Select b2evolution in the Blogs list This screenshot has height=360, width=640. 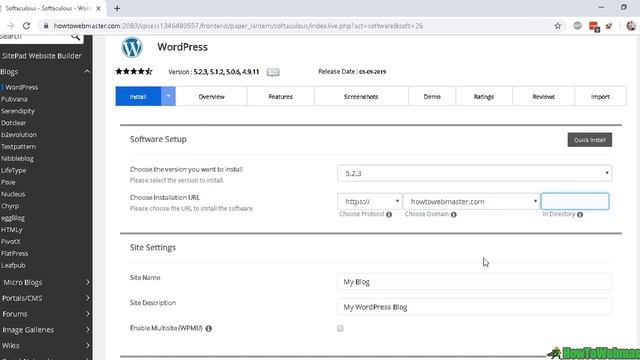pyautogui.click(x=19, y=135)
